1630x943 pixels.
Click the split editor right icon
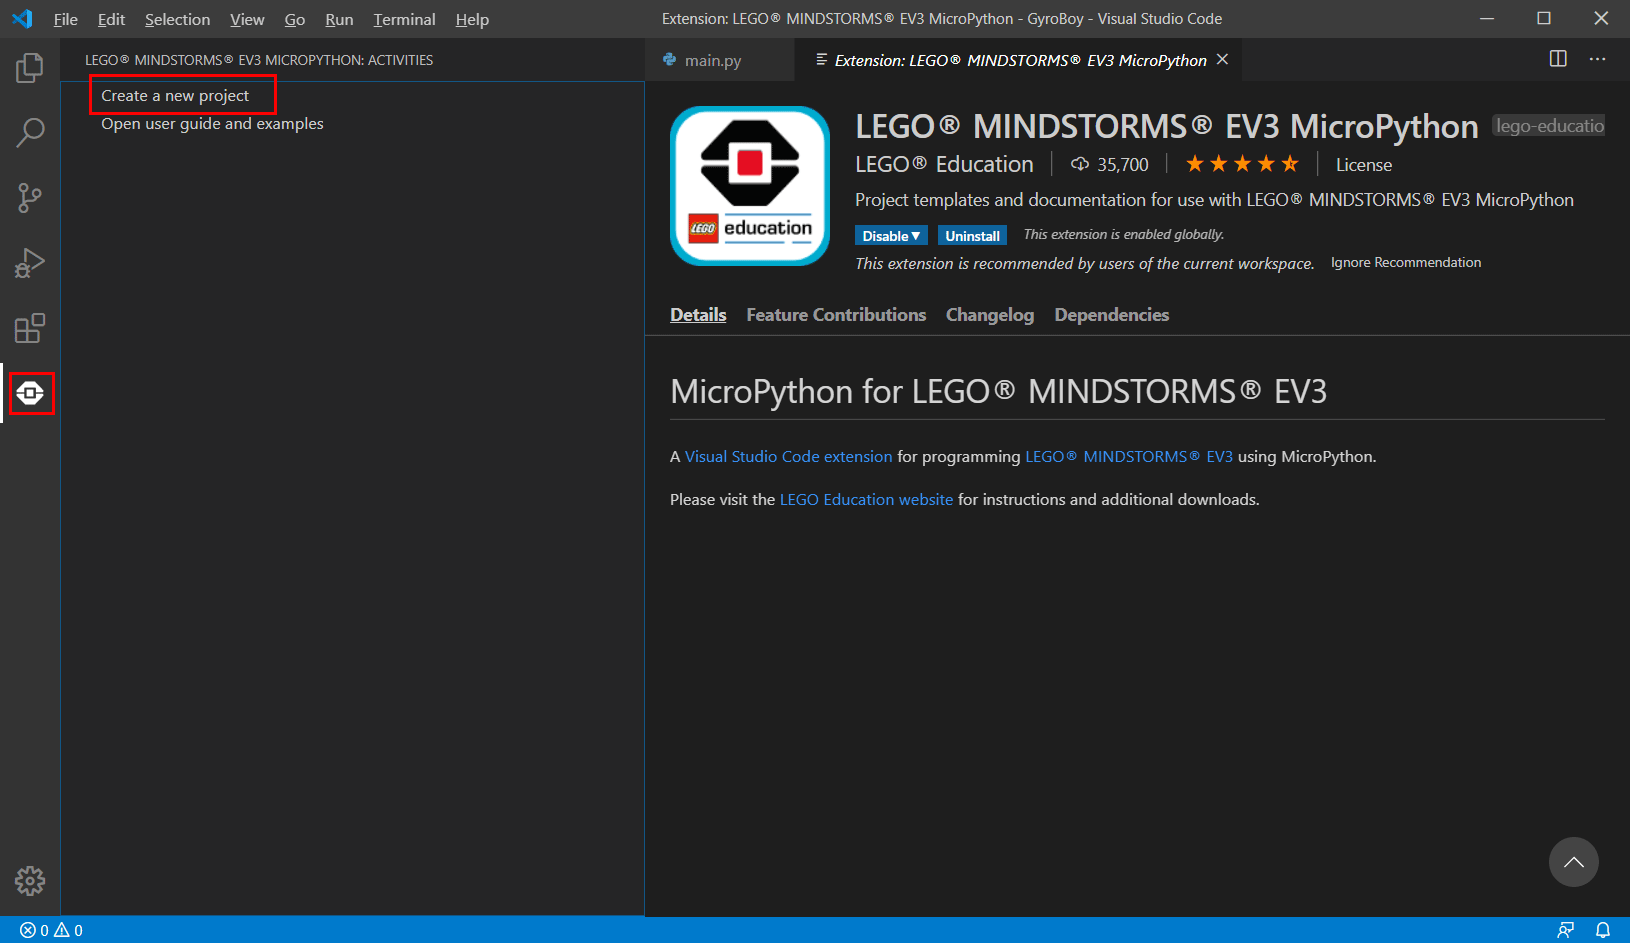(x=1558, y=59)
